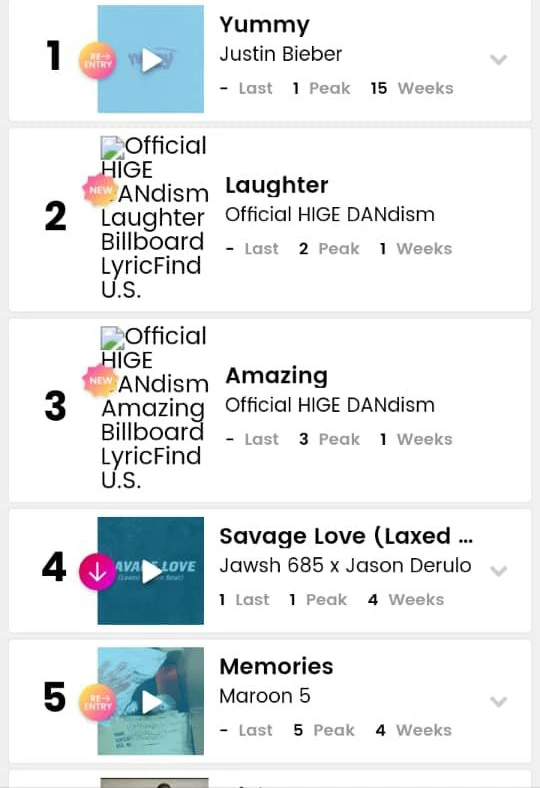540x788 pixels.
Task: Click the pink down-arrow icon on Savage Love
Action: tap(97, 572)
